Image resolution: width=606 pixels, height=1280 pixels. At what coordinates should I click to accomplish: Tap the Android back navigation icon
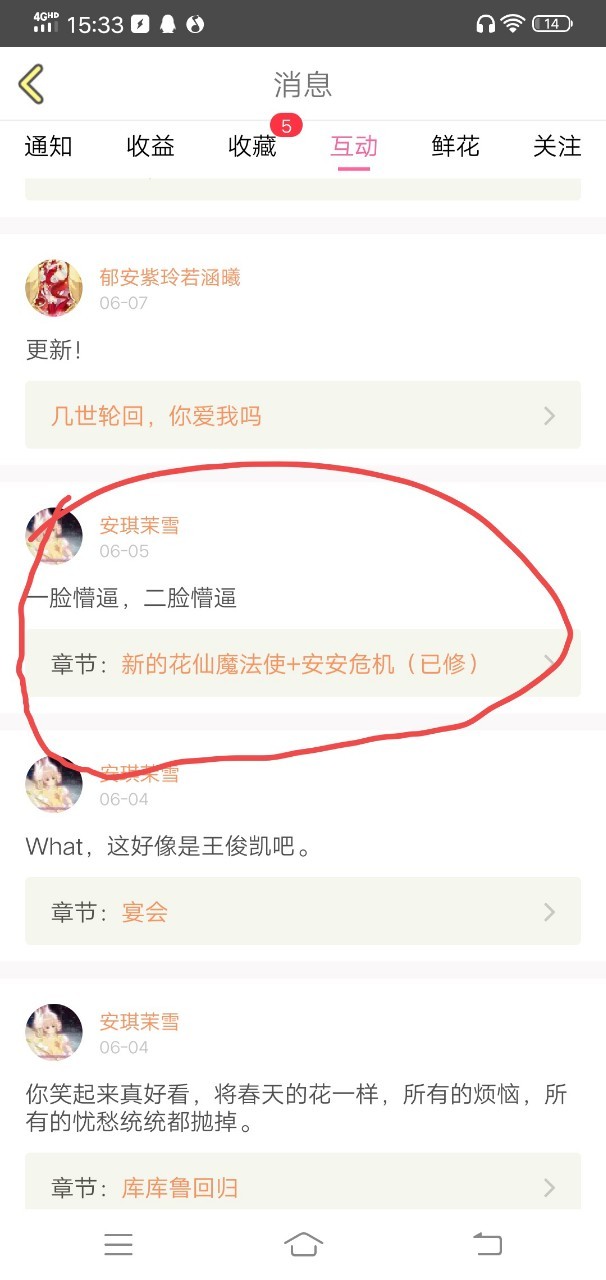pyautogui.click(x=487, y=1243)
